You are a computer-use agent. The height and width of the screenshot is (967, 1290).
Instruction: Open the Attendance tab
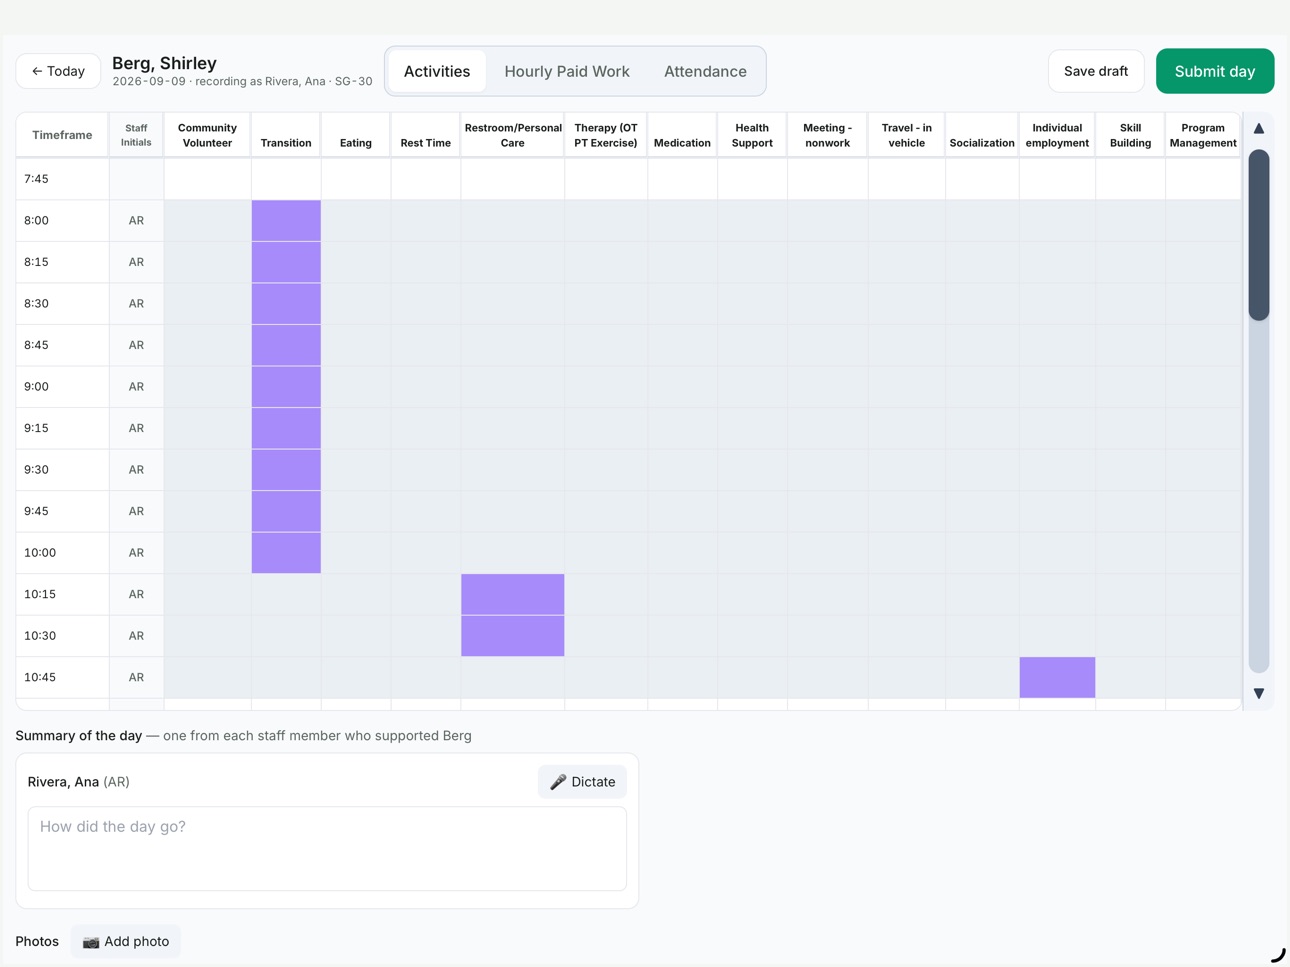click(x=705, y=71)
